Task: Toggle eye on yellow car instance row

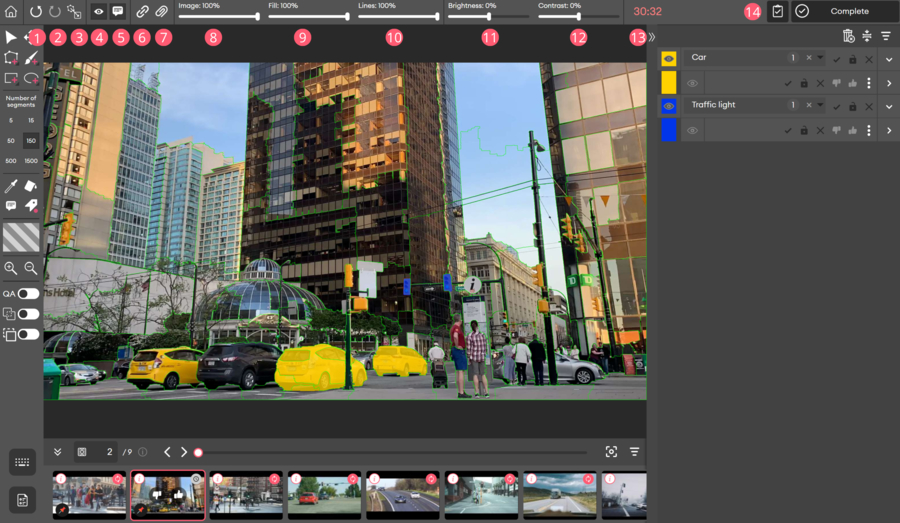Action: (x=692, y=83)
